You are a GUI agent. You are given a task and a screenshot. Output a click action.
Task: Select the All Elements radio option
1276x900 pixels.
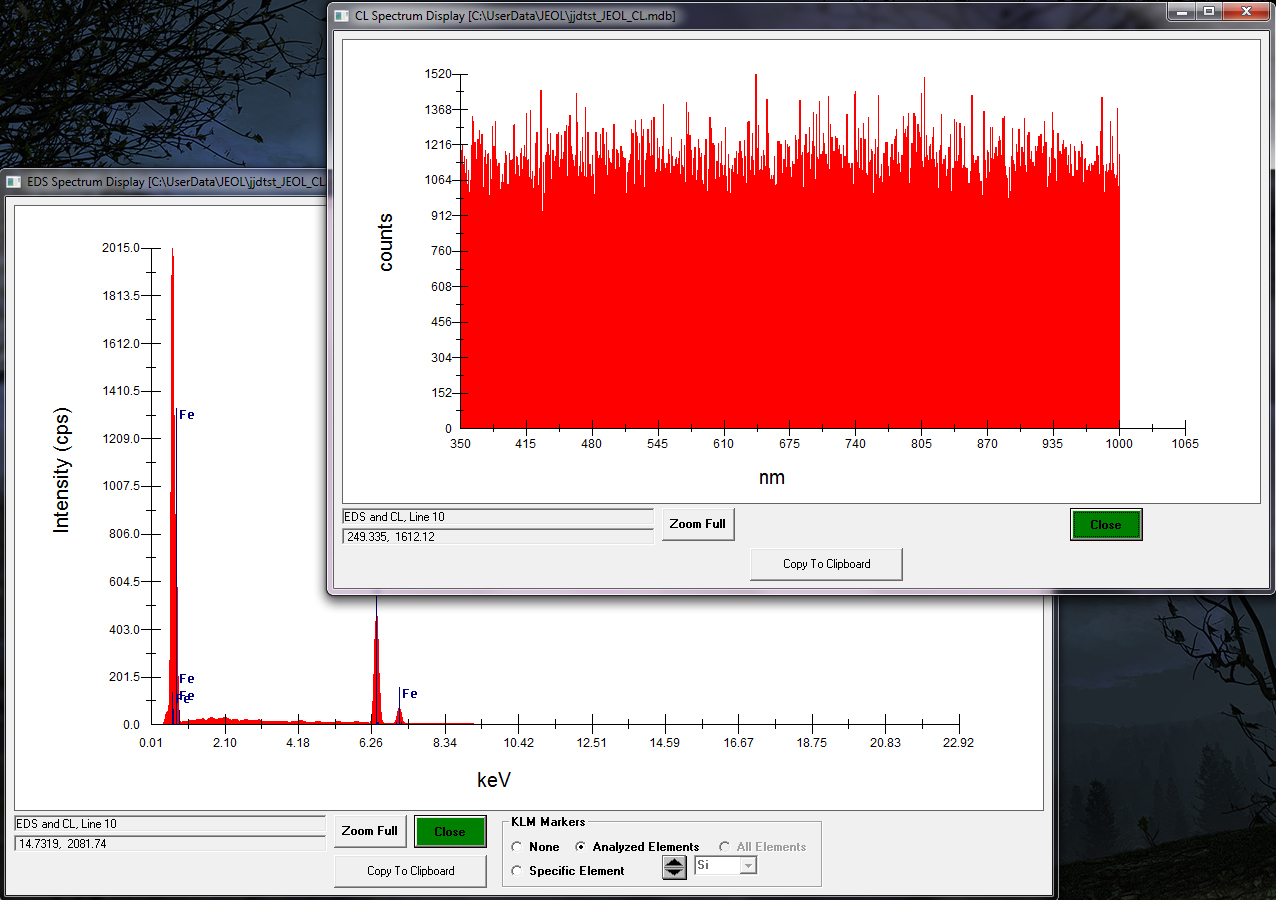pos(725,847)
